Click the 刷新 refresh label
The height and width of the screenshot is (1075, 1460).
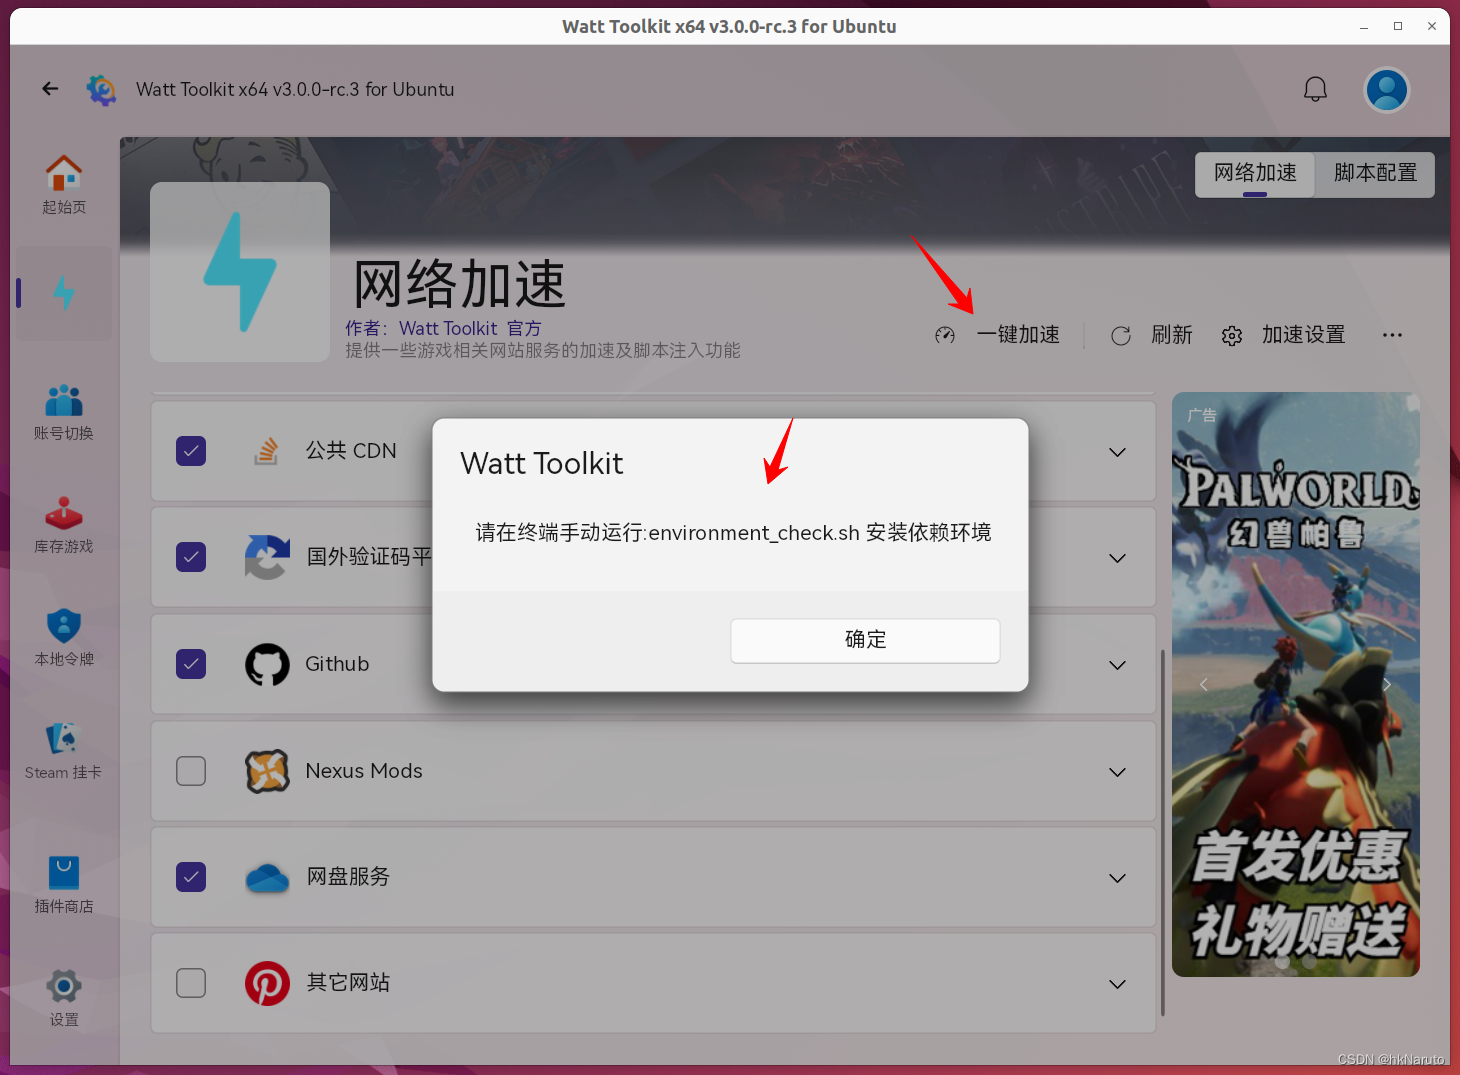point(1172,335)
